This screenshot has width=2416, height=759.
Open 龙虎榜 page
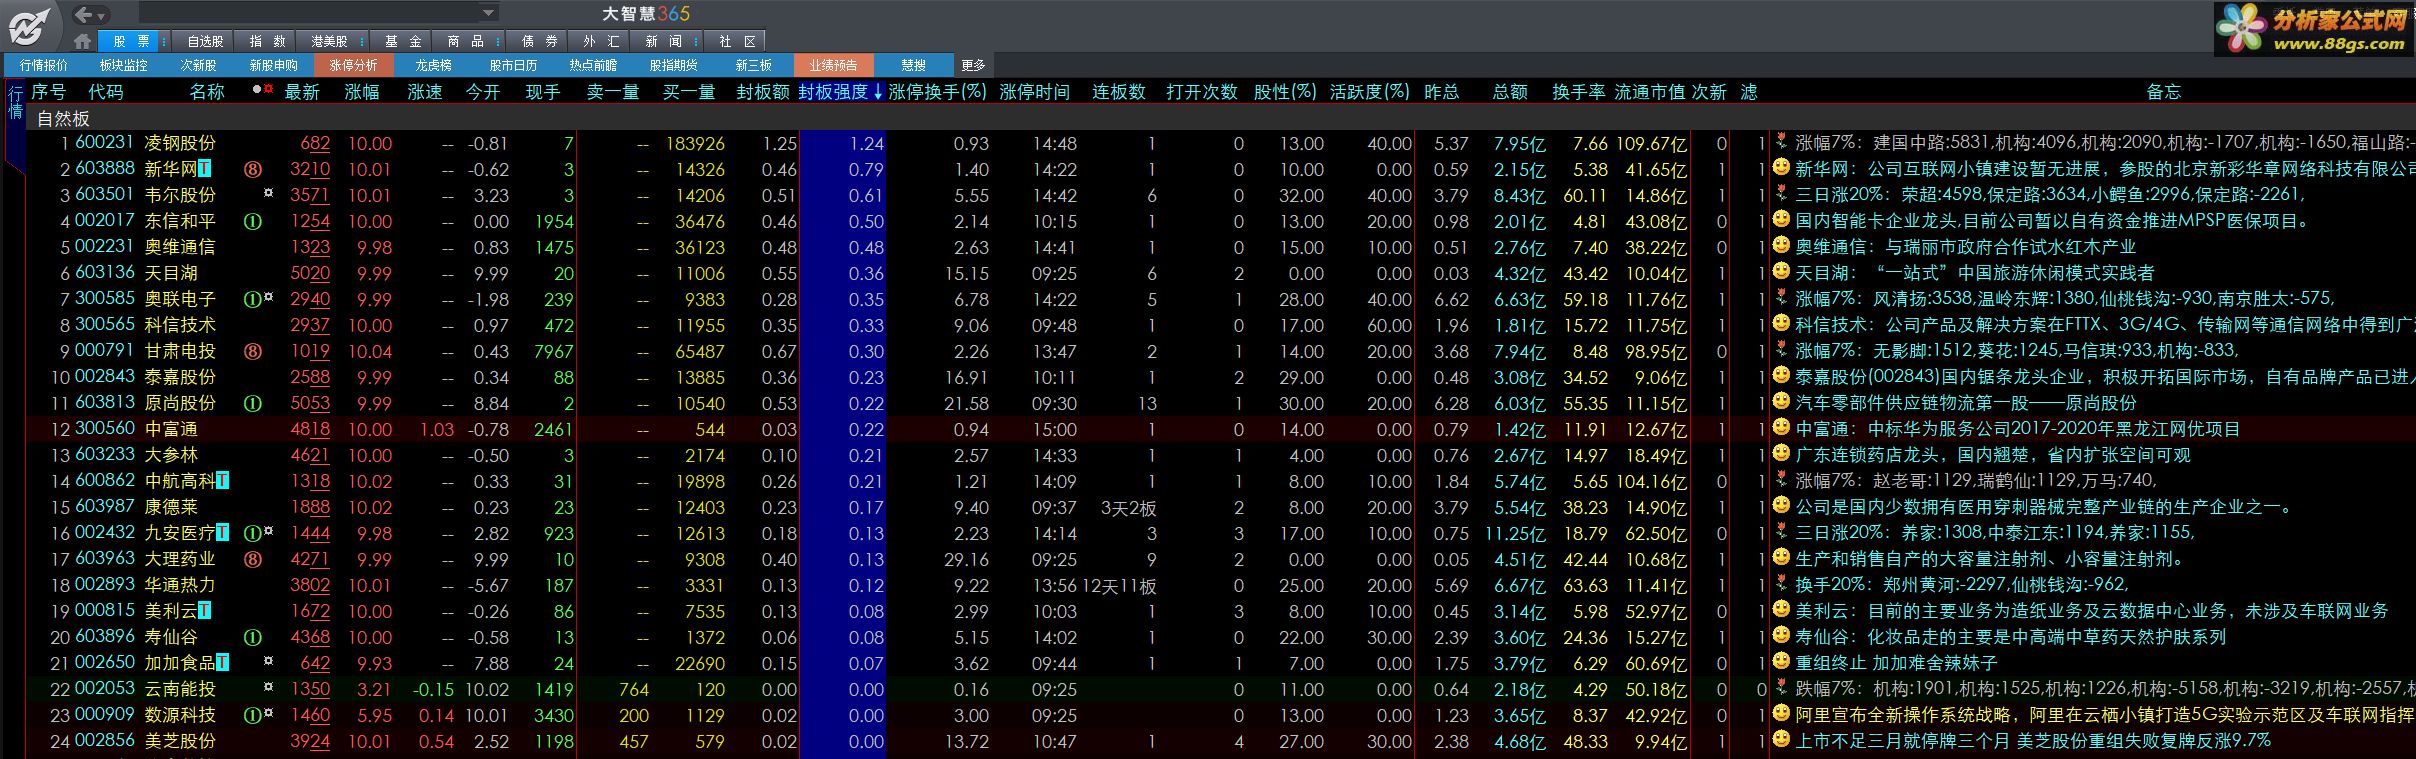point(433,65)
